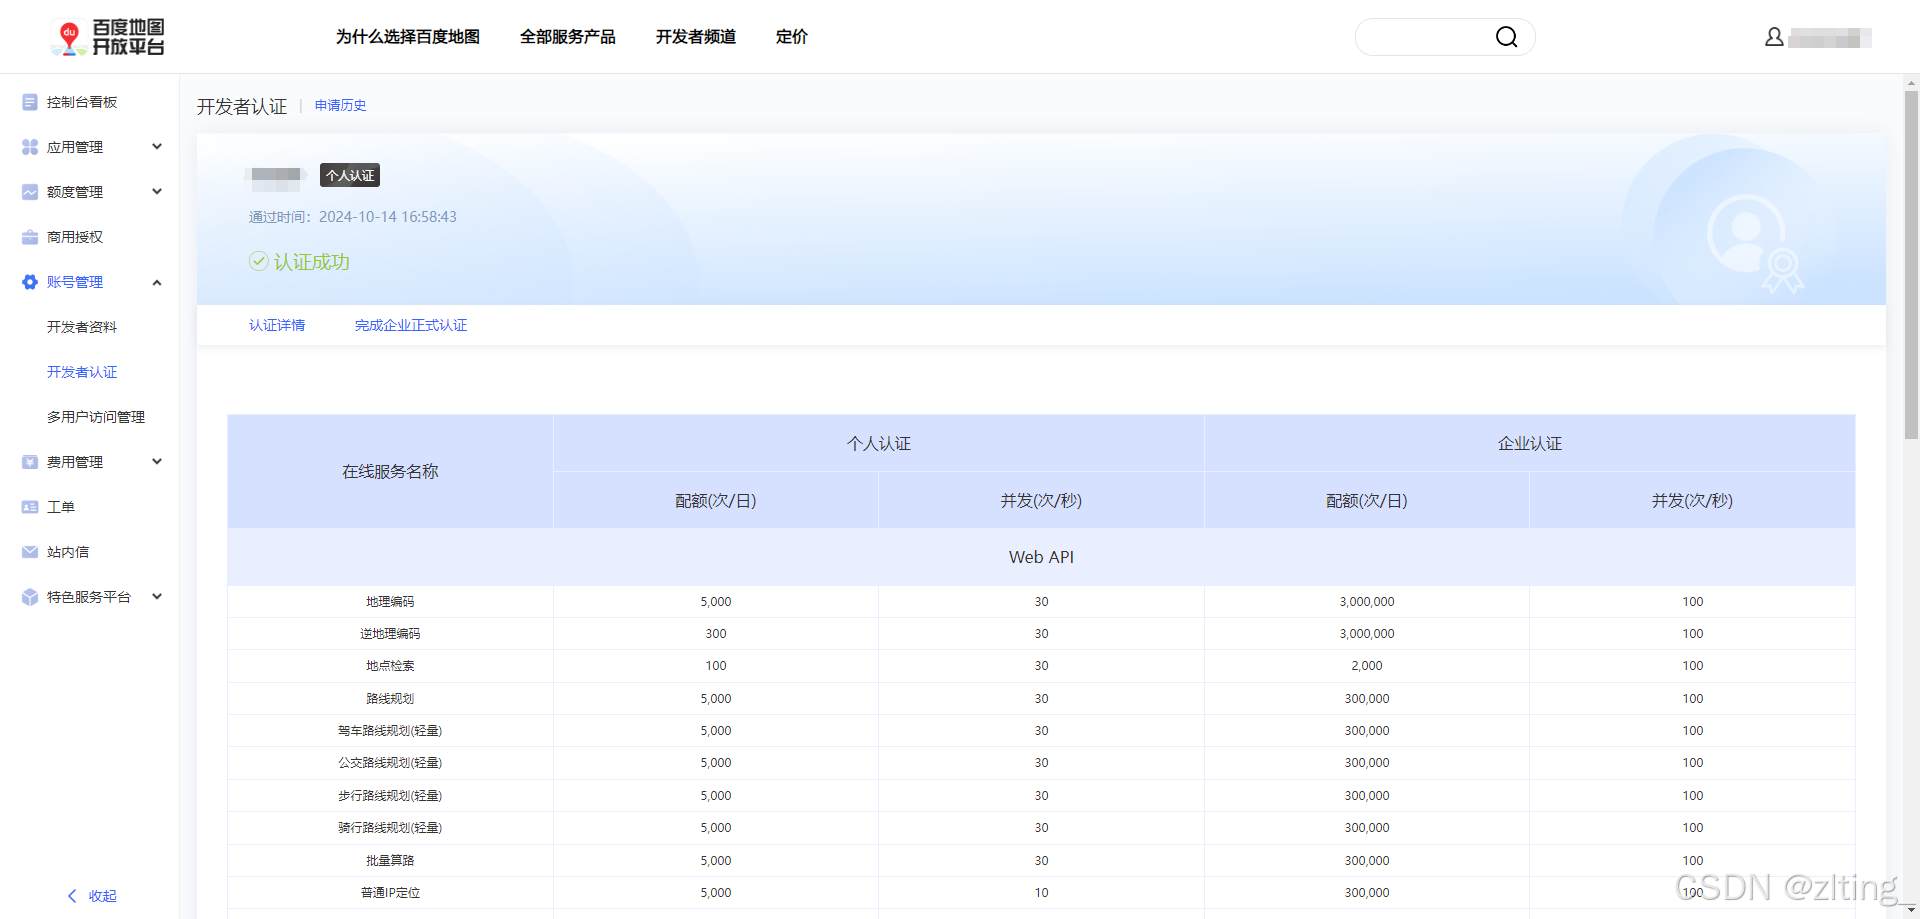Click the collapse sidebar arrow icon
Screen dimensions: 1920x919
pos(72,896)
